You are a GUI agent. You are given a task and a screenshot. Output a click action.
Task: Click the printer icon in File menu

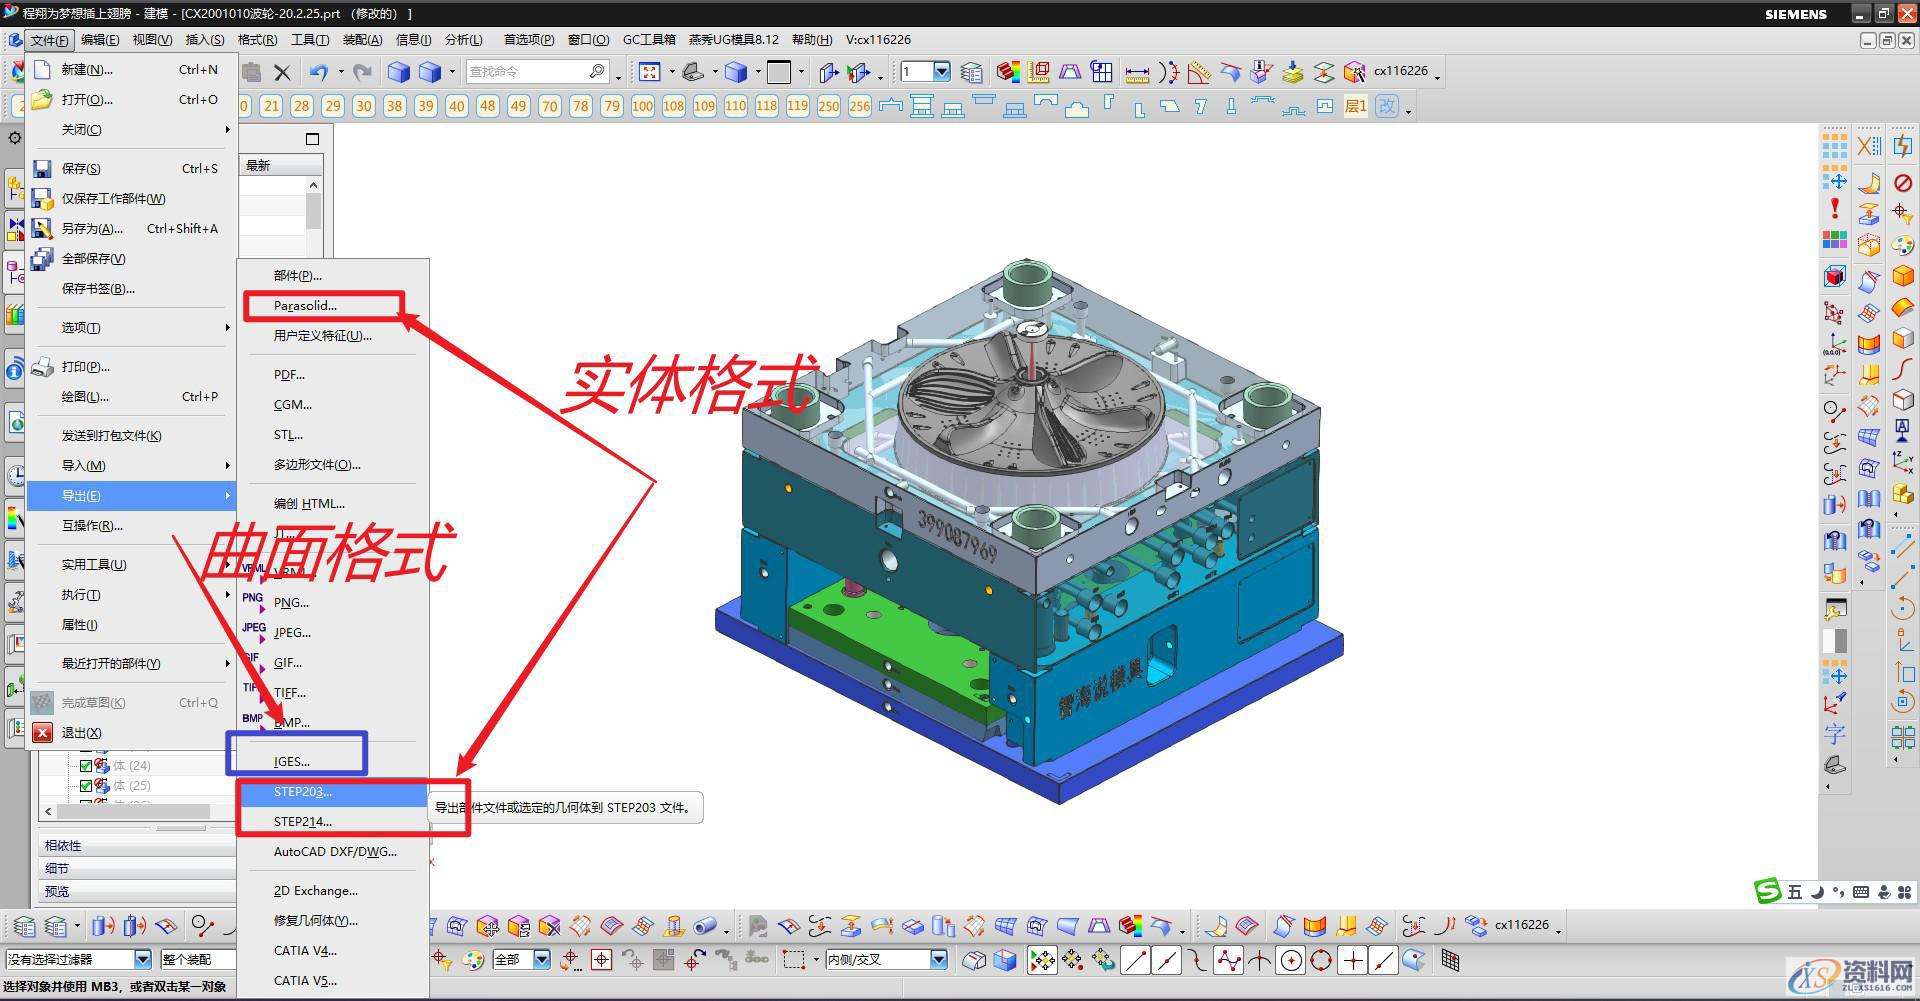(42, 366)
